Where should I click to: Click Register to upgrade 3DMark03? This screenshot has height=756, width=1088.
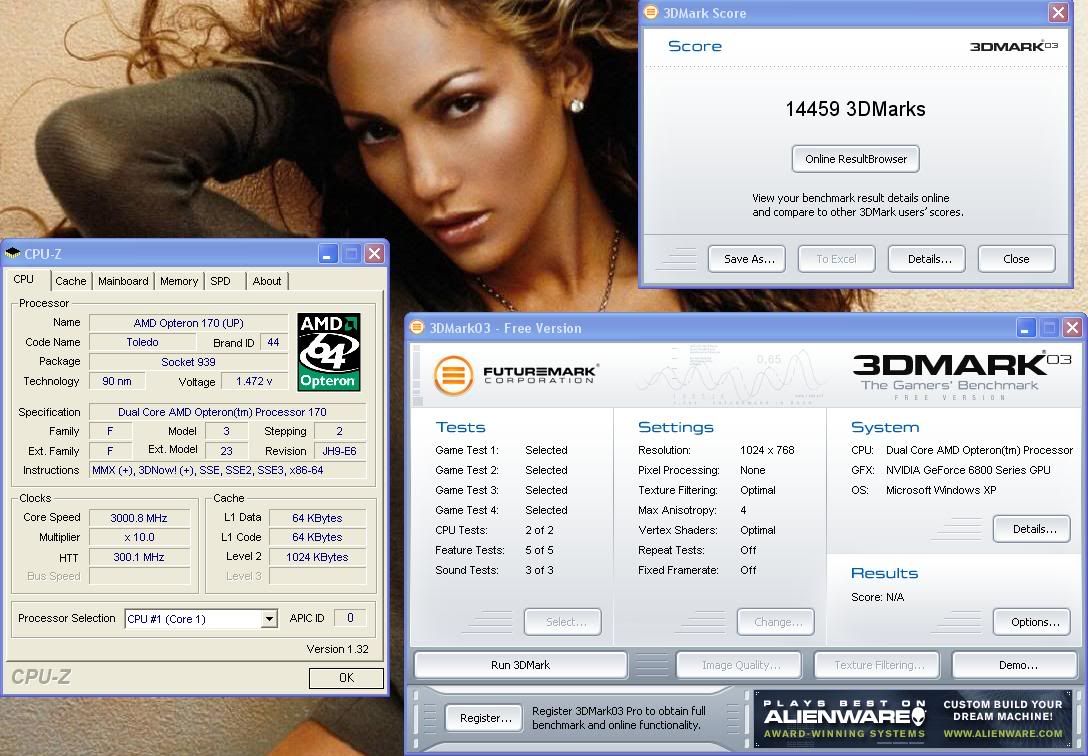[485, 718]
